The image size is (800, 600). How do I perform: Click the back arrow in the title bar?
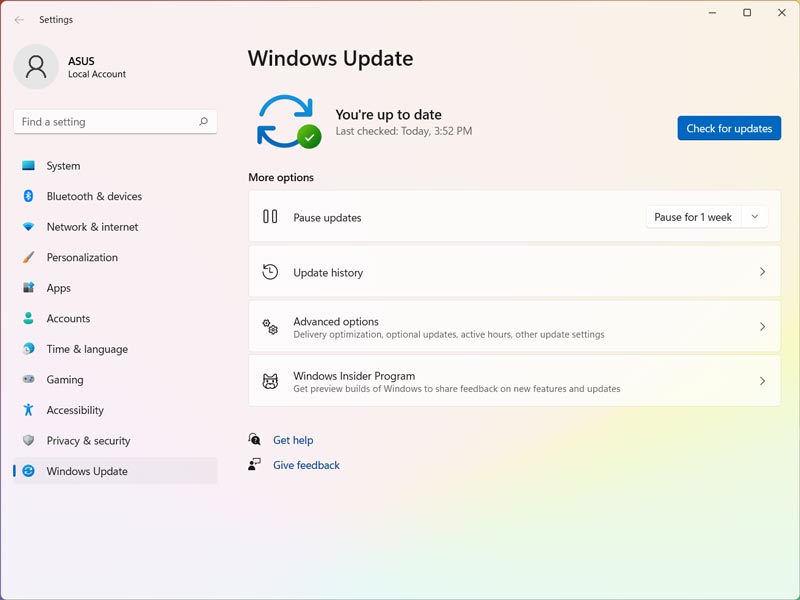point(19,20)
